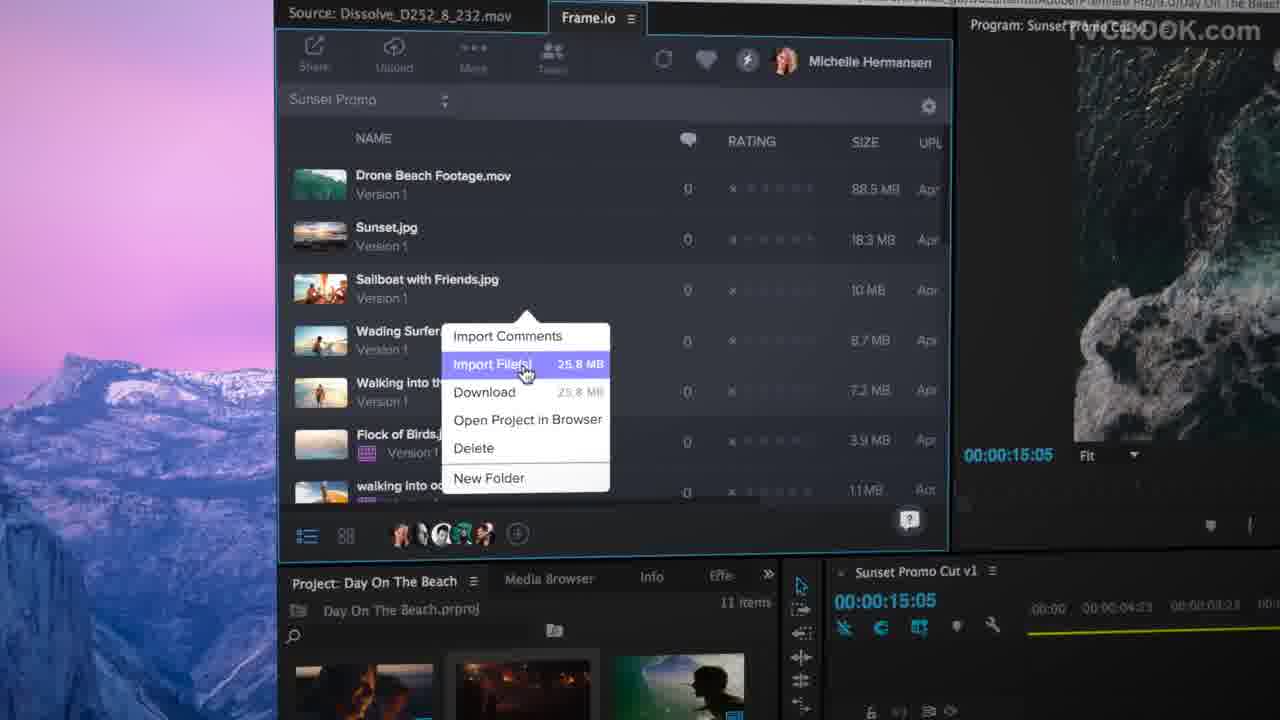Sort files by the SIZE column header
The image size is (1280, 720).
pos(865,143)
